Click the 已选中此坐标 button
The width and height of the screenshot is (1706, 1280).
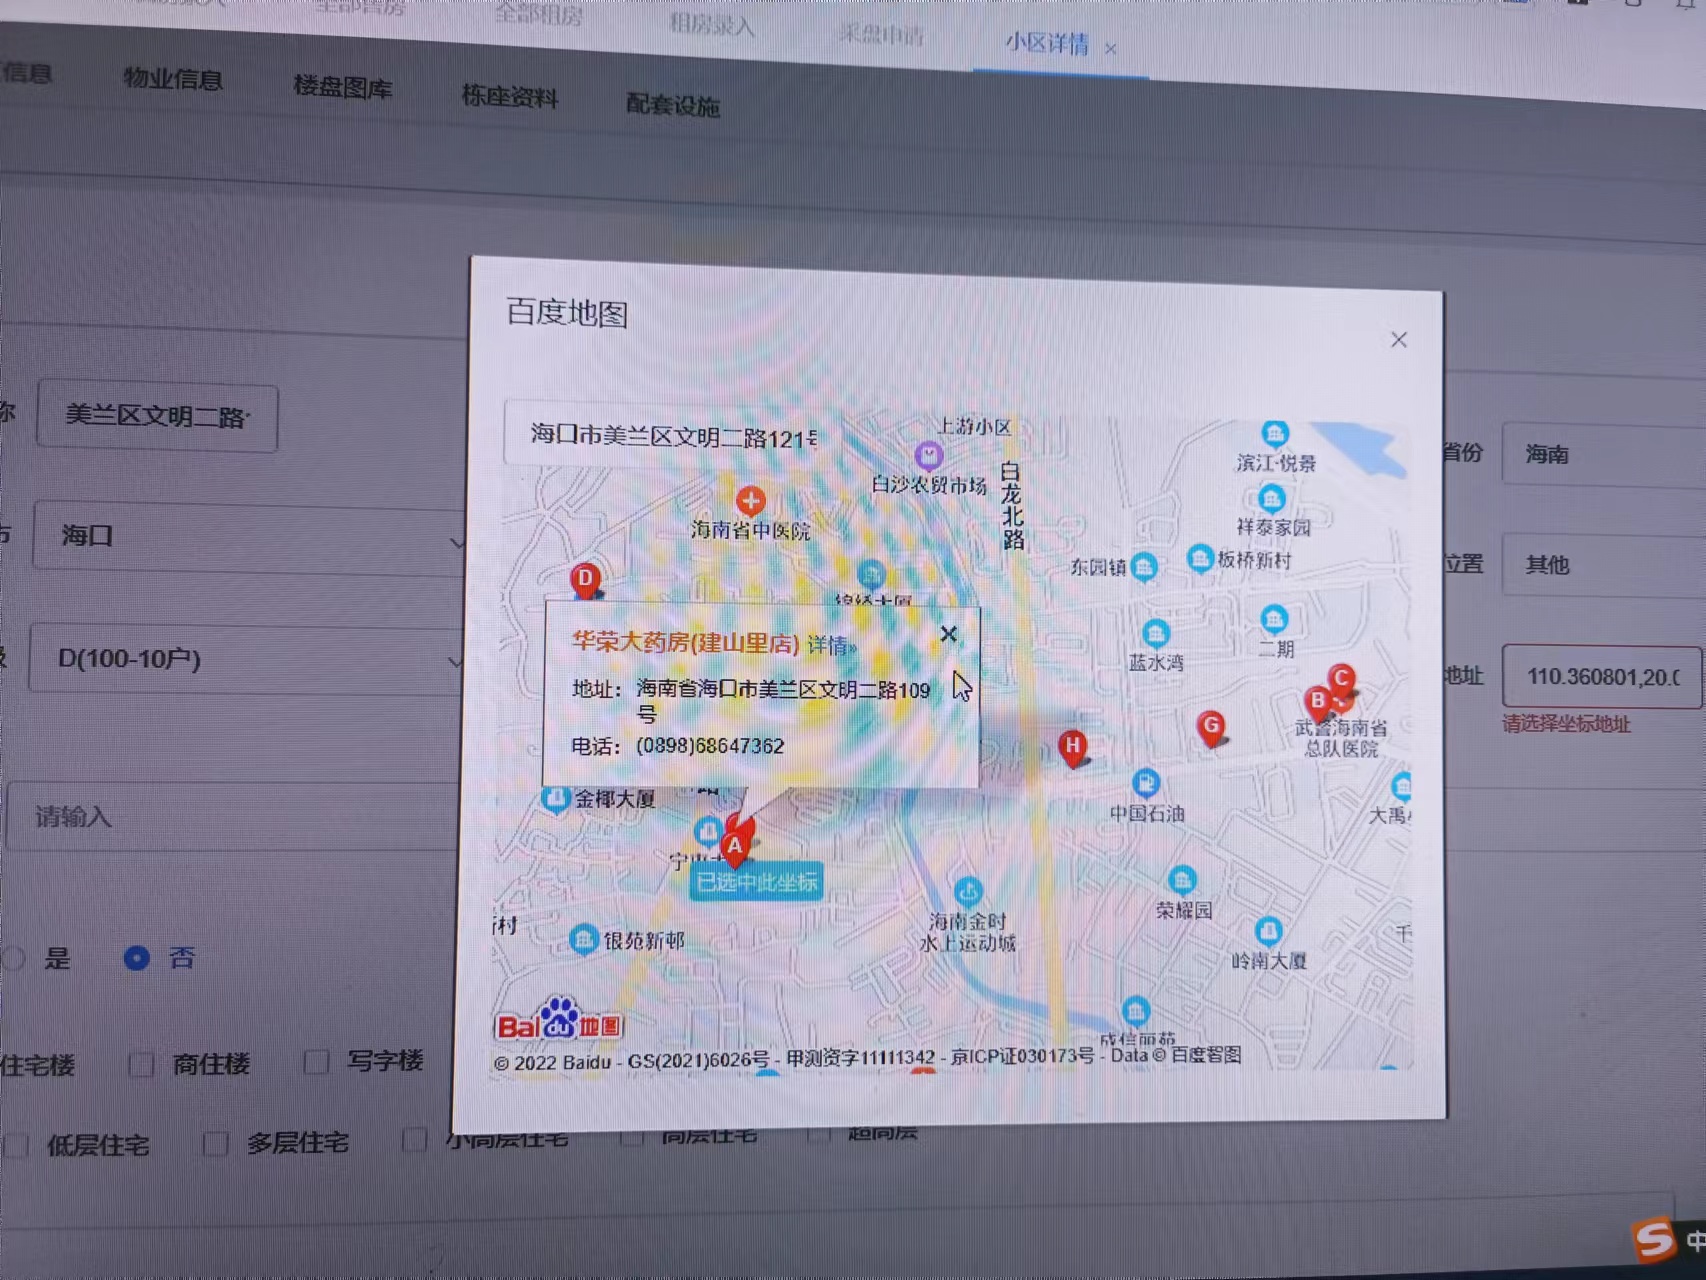tap(756, 882)
